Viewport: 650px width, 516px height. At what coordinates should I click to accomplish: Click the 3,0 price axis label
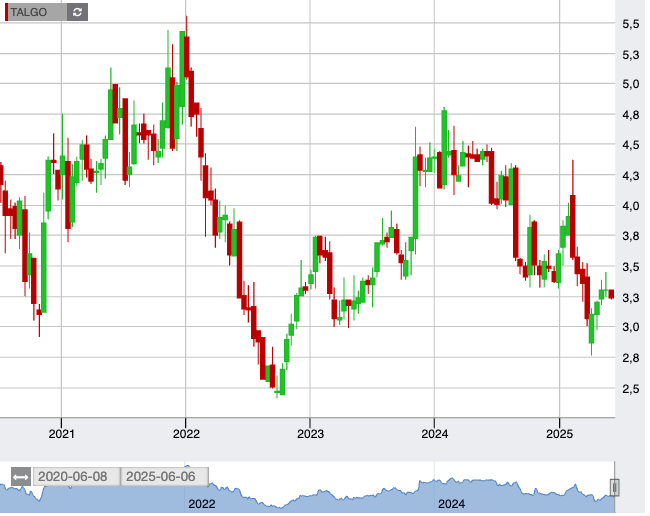coord(631,327)
